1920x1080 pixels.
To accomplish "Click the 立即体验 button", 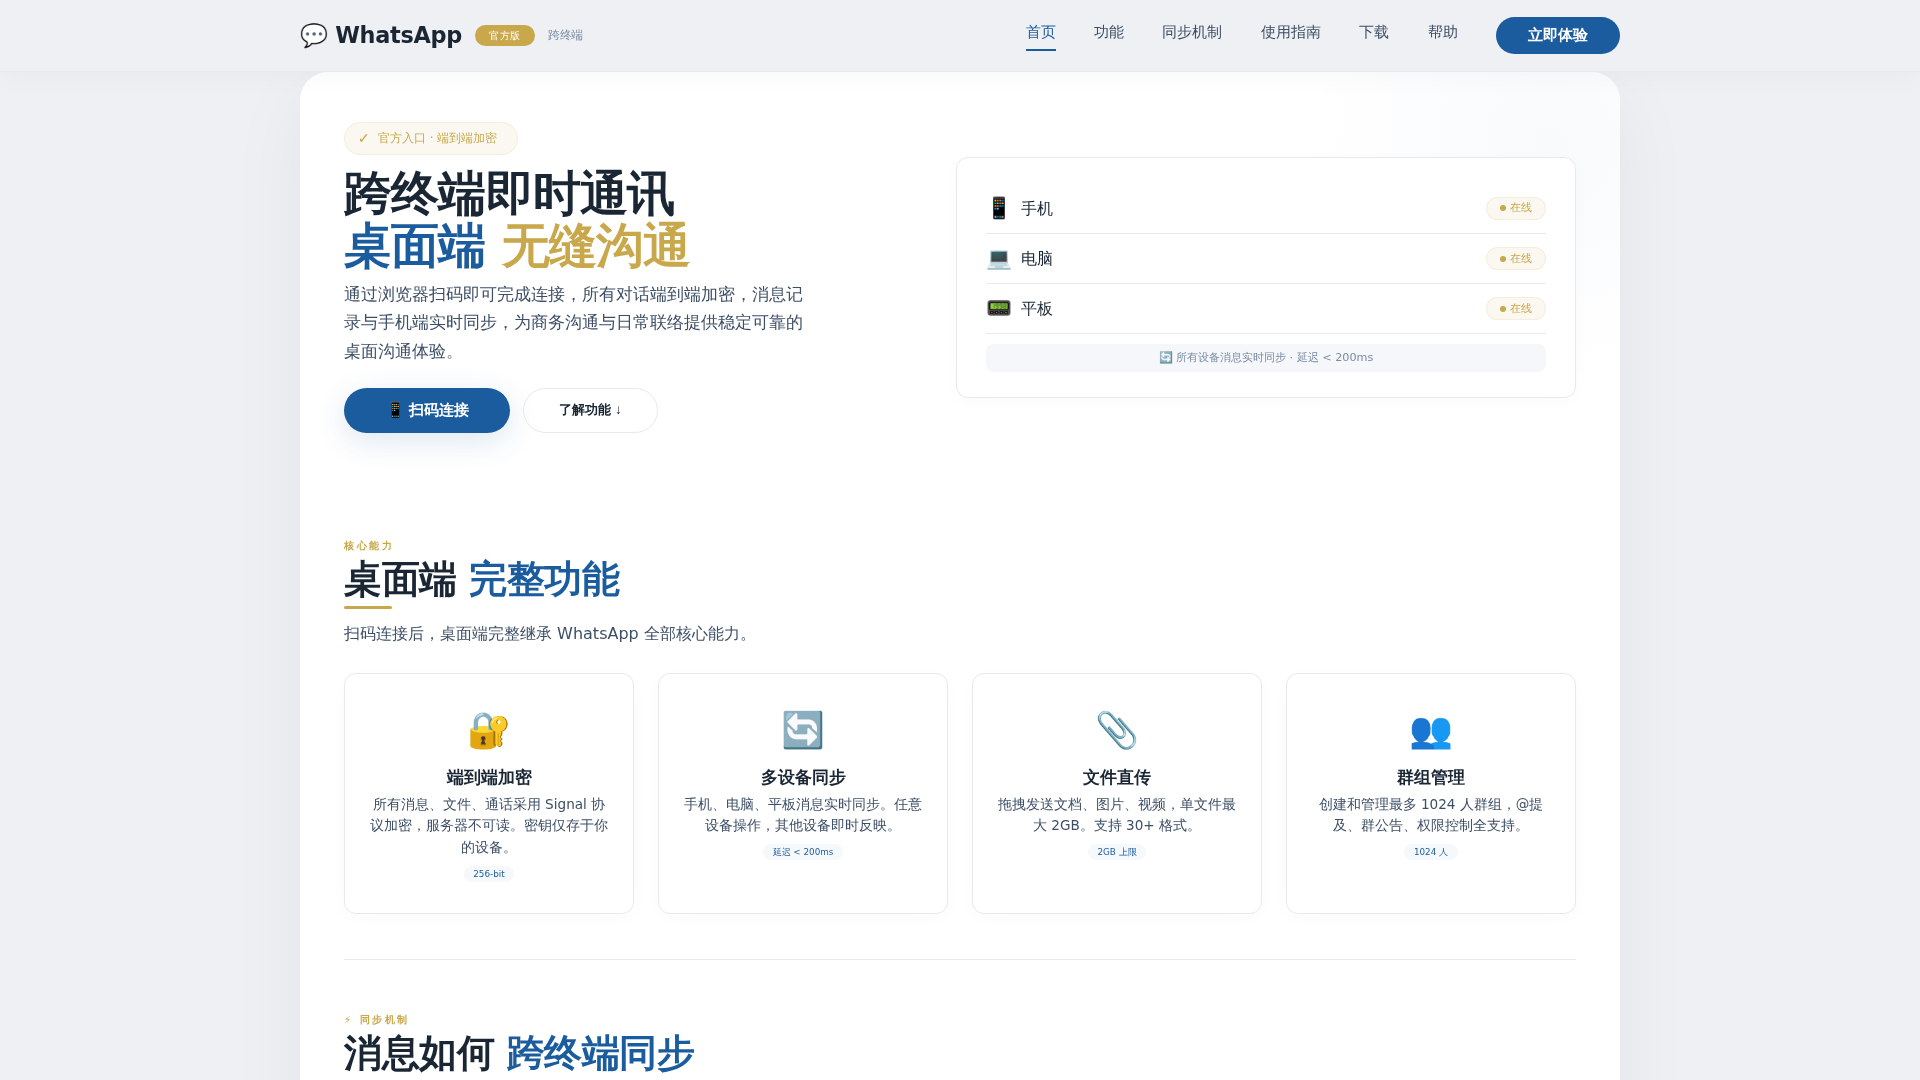I will [1558, 35].
